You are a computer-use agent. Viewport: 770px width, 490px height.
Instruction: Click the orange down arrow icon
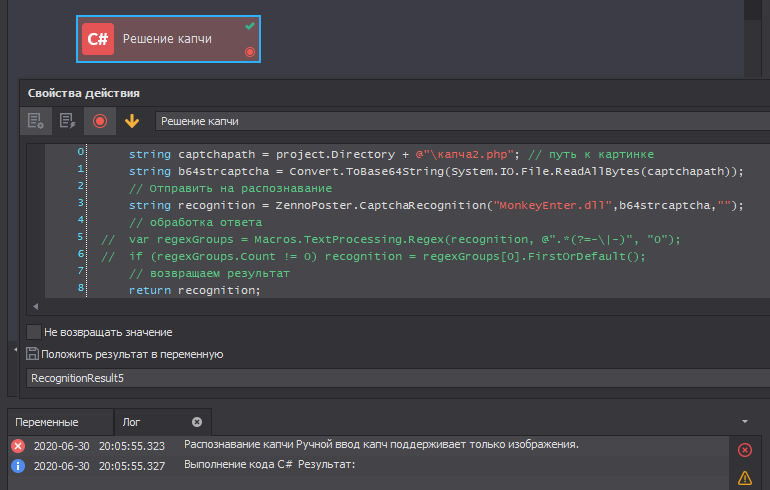click(132, 121)
